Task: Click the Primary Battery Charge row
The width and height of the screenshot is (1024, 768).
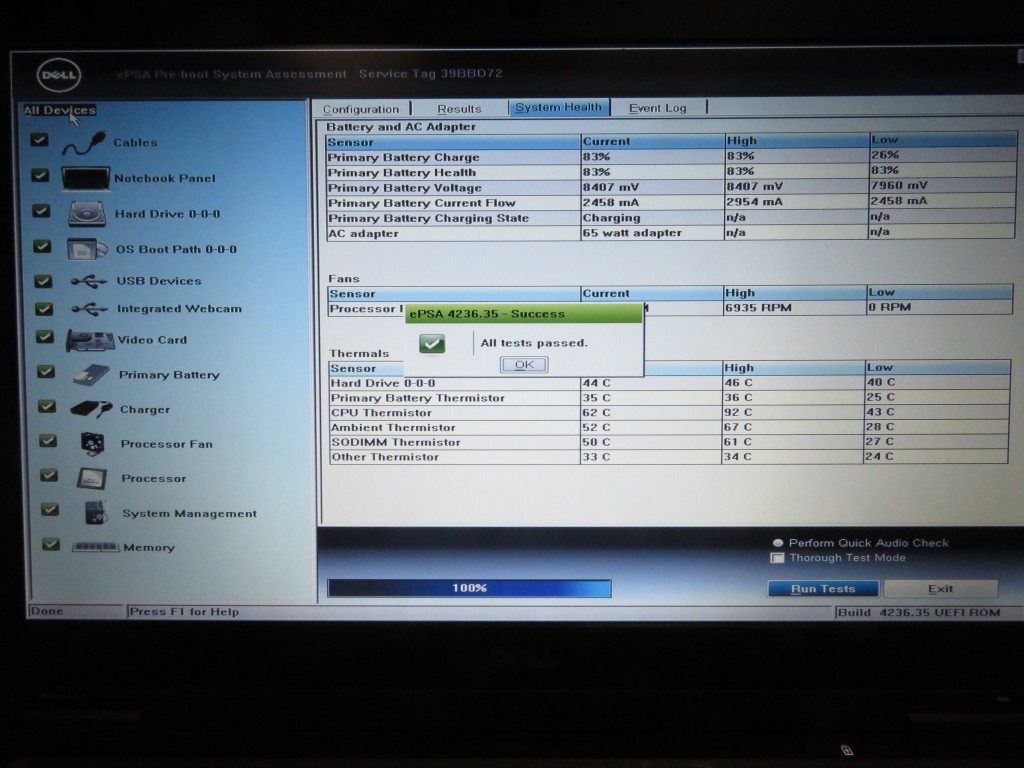Action: (671, 157)
